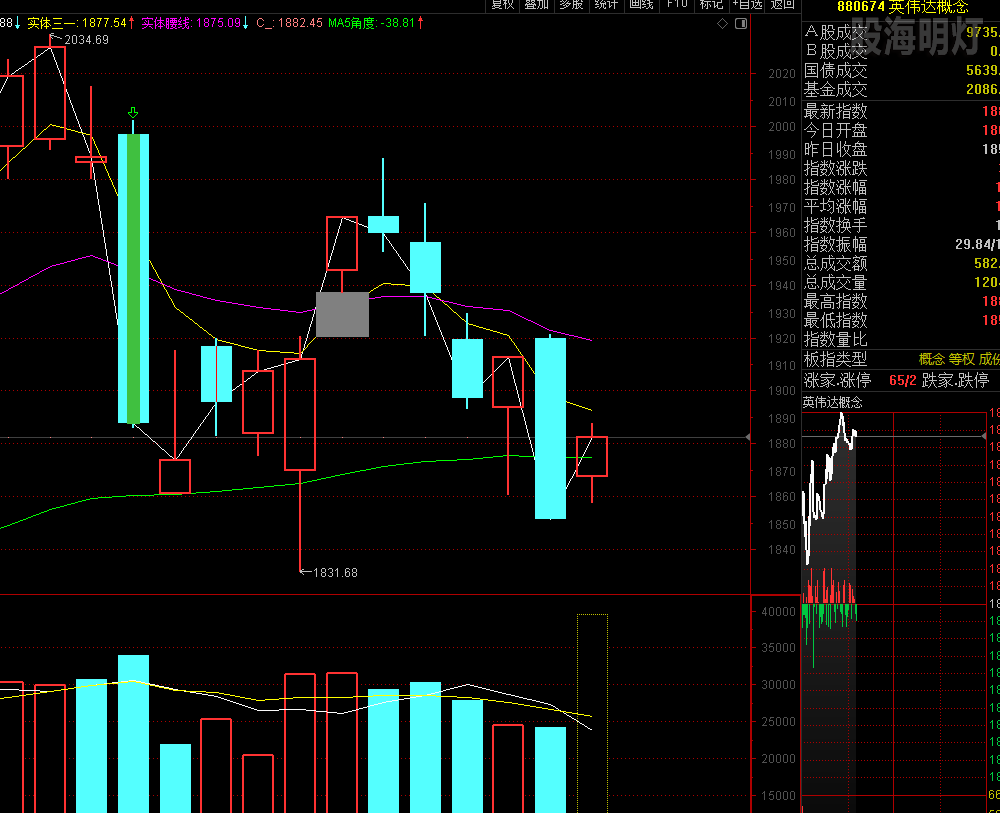The width and height of the screenshot is (1000, 813).
Task: Open the 统计 statistics tool
Action: coord(606,5)
